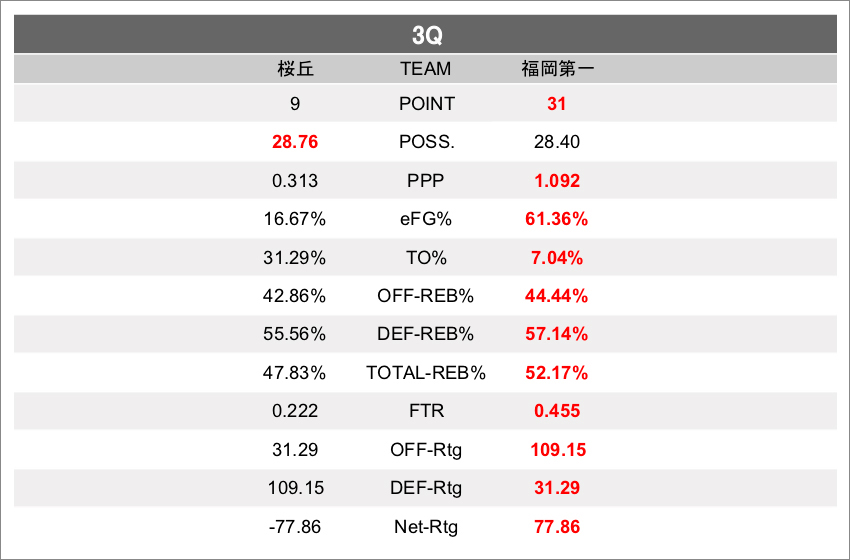This screenshot has width=850, height=560.
Task: Select the Net-Rtg row label
Action: (426, 526)
